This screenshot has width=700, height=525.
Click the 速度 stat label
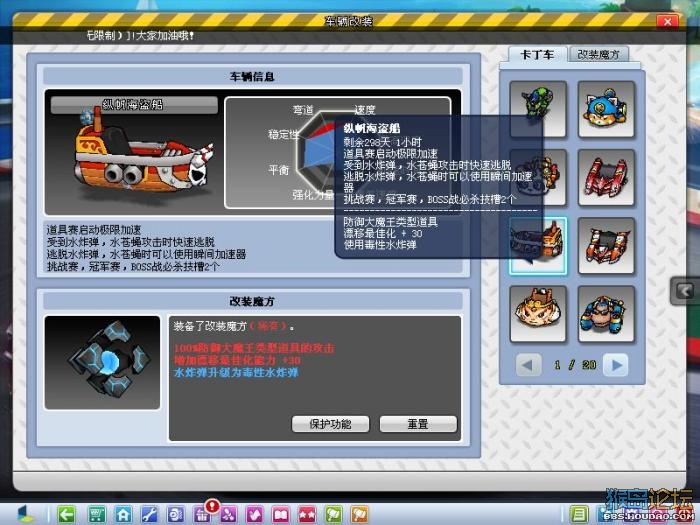365,110
